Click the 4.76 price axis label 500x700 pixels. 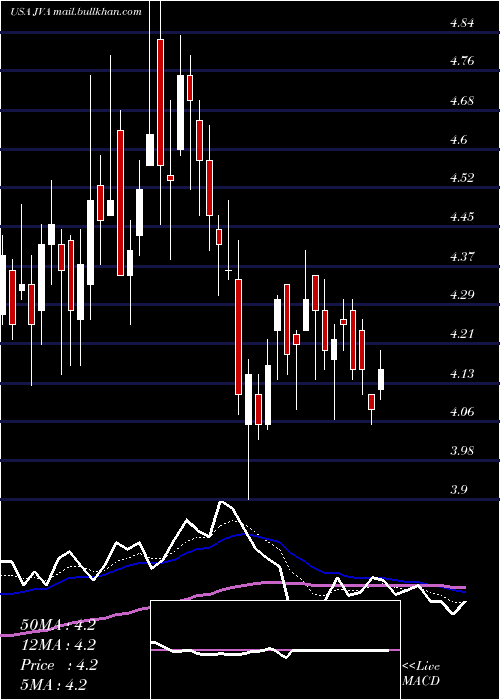[462, 61]
